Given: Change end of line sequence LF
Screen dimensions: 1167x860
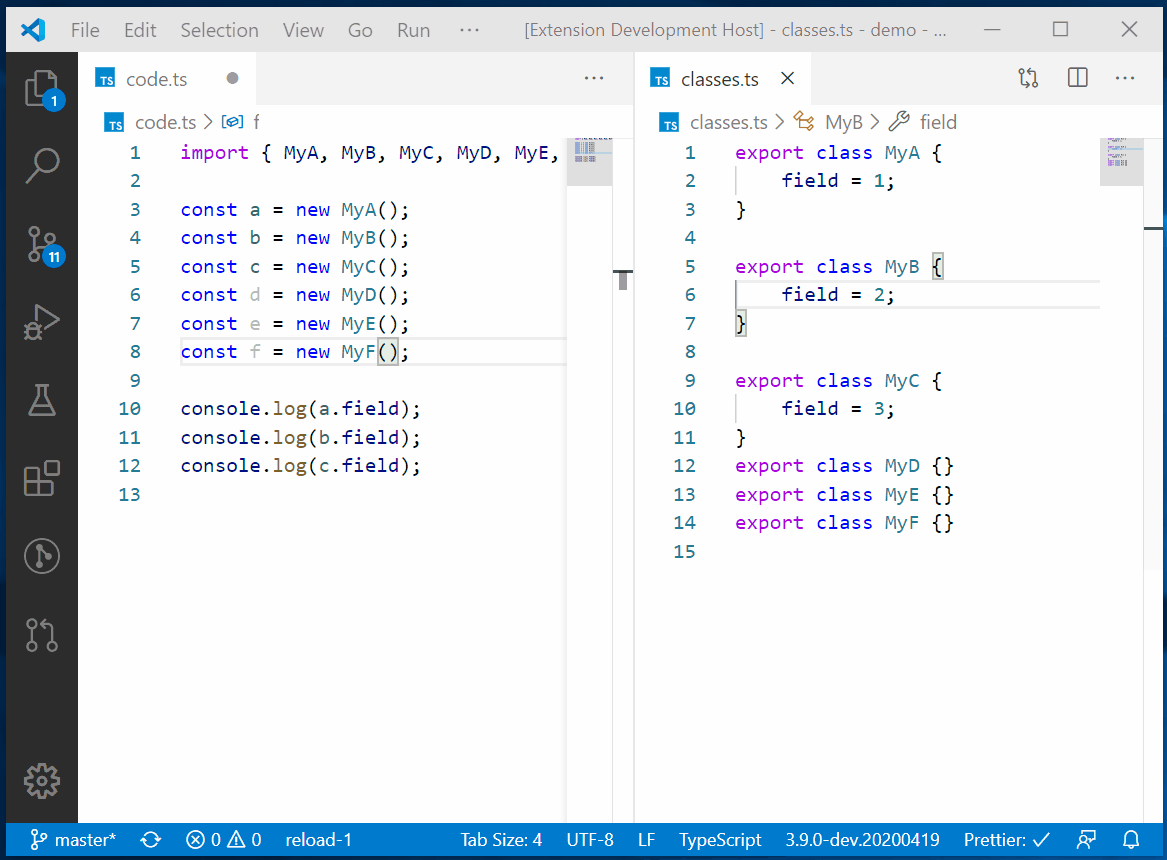Looking at the screenshot, I should (646, 840).
